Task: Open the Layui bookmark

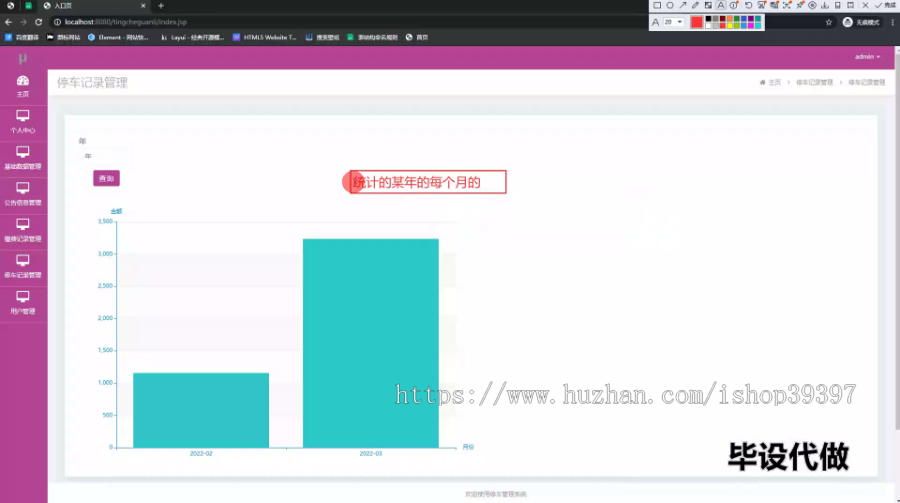Action: tap(192, 37)
